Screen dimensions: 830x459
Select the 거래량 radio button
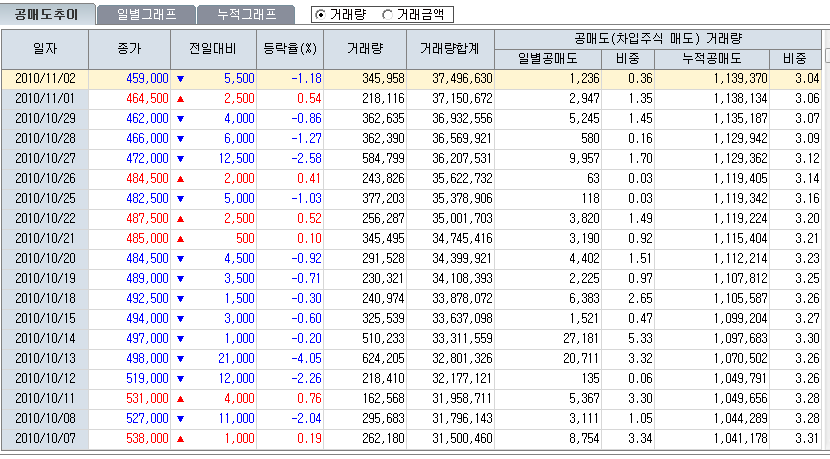[x=319, y=15]
